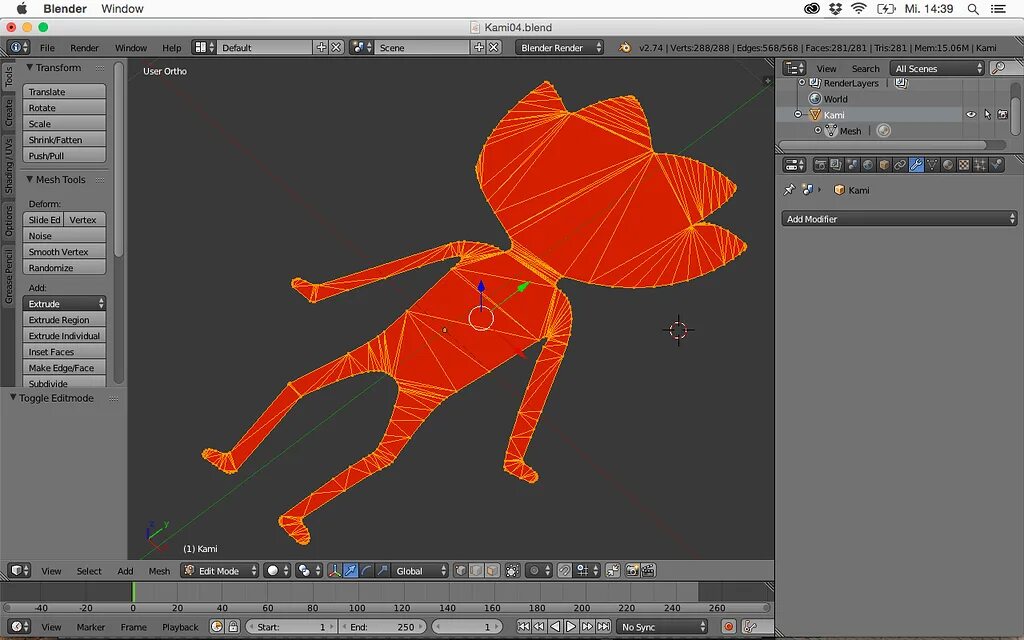Open the Scene properties tab

[852, 165]
